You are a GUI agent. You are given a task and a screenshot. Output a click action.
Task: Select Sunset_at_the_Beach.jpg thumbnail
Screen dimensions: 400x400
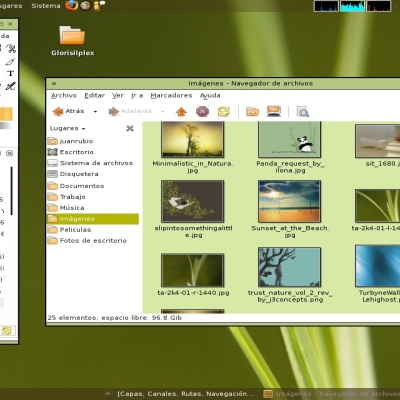pos(289,201)
